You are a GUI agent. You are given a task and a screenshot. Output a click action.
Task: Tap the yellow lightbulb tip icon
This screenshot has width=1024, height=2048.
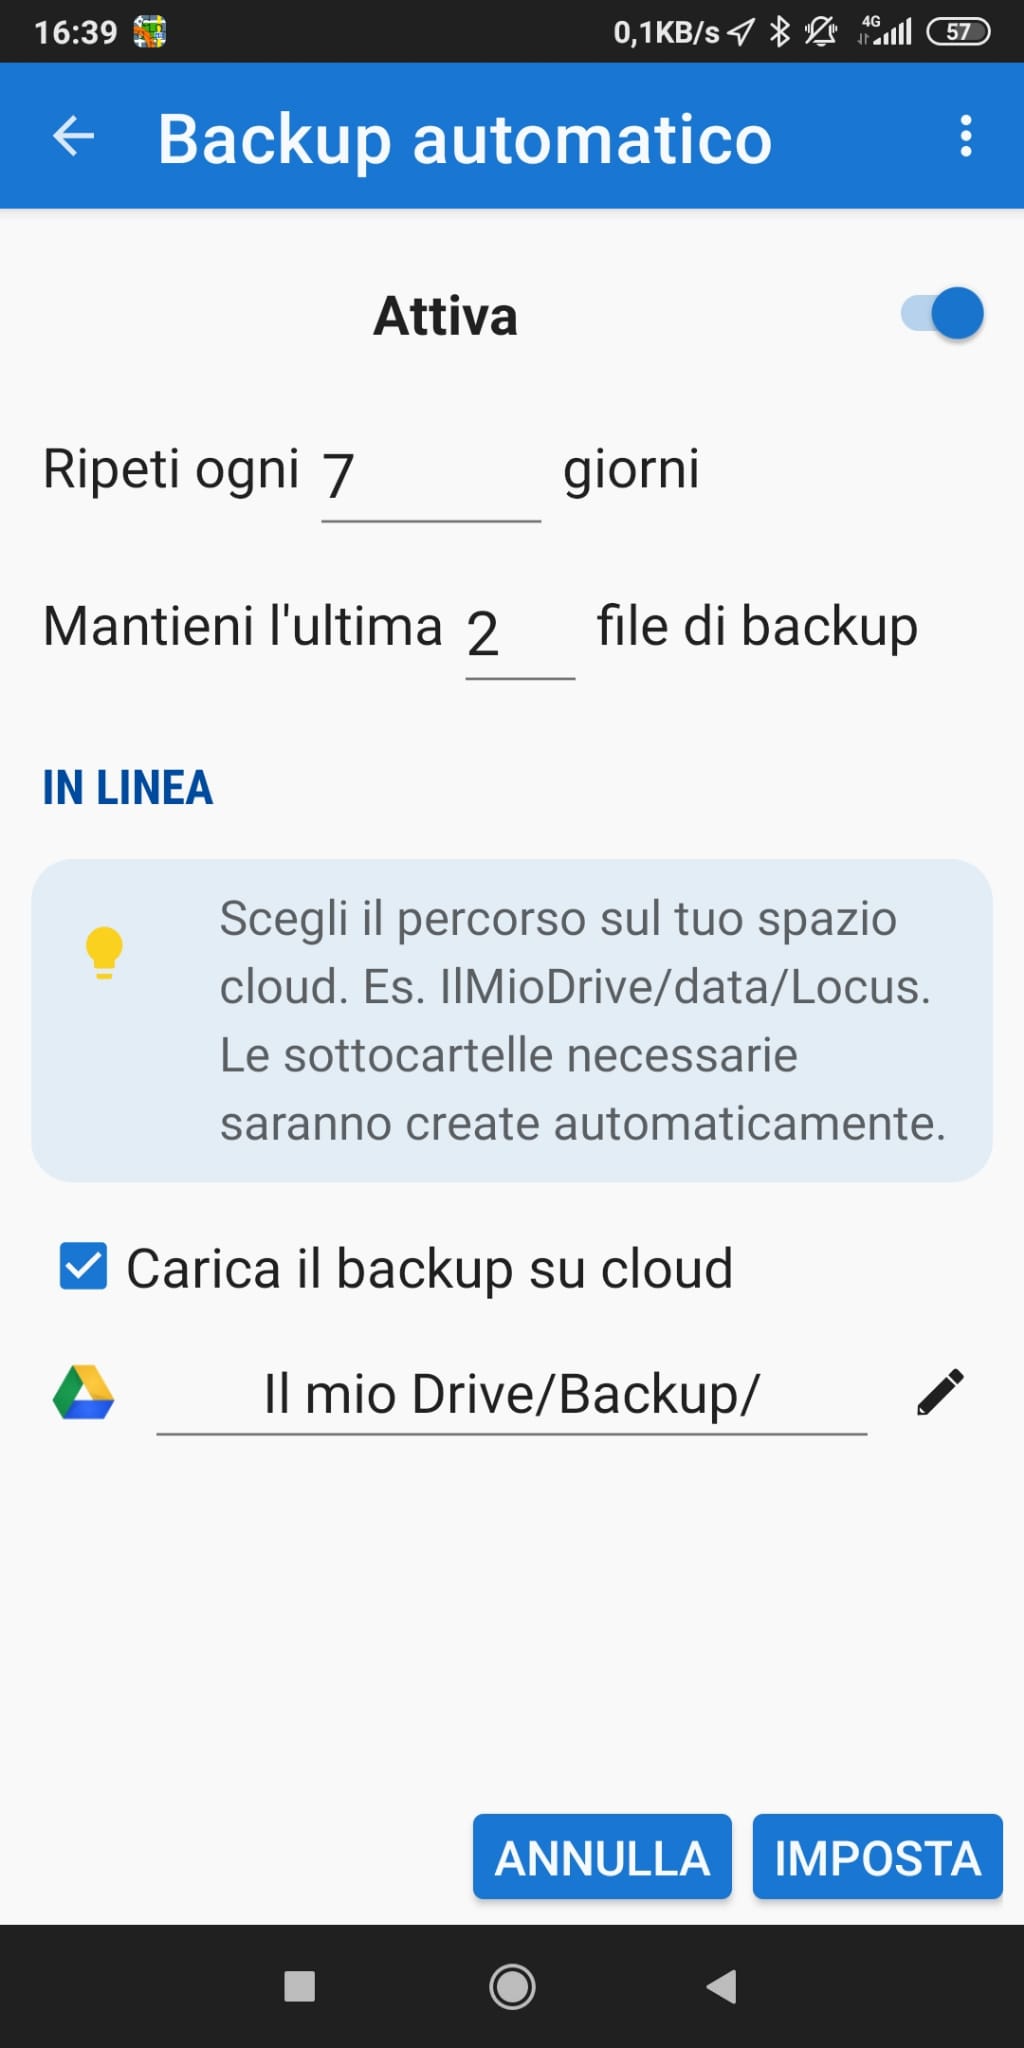[104, 951]
